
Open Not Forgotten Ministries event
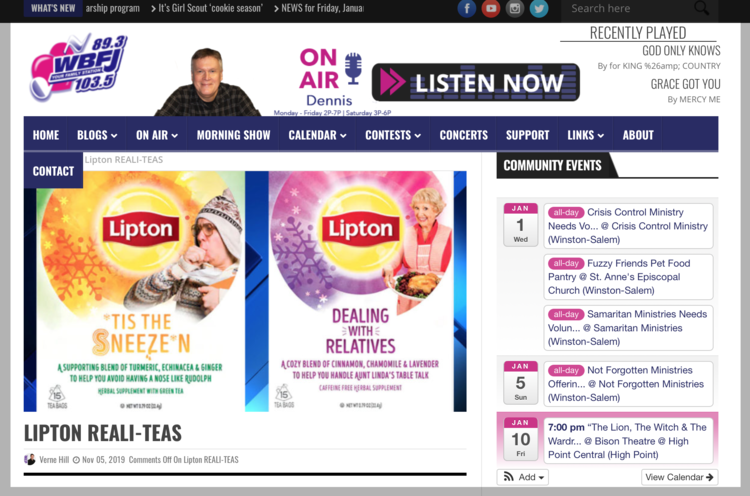coord(628,384)
